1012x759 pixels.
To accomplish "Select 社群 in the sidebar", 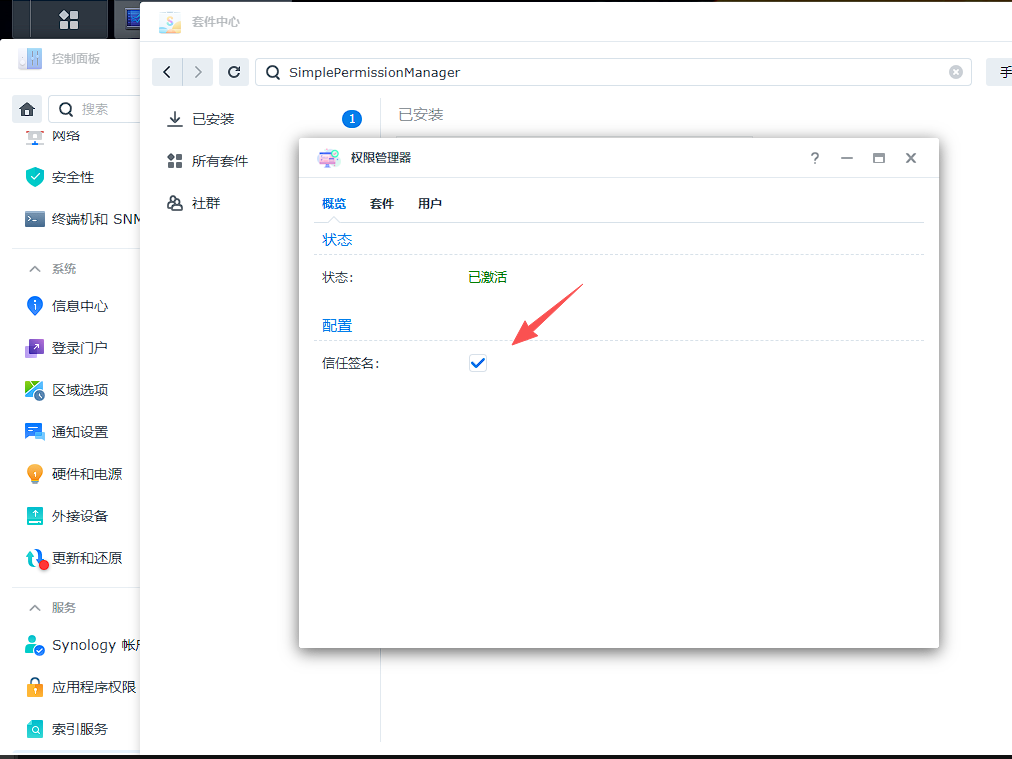I will pos(205,203).
